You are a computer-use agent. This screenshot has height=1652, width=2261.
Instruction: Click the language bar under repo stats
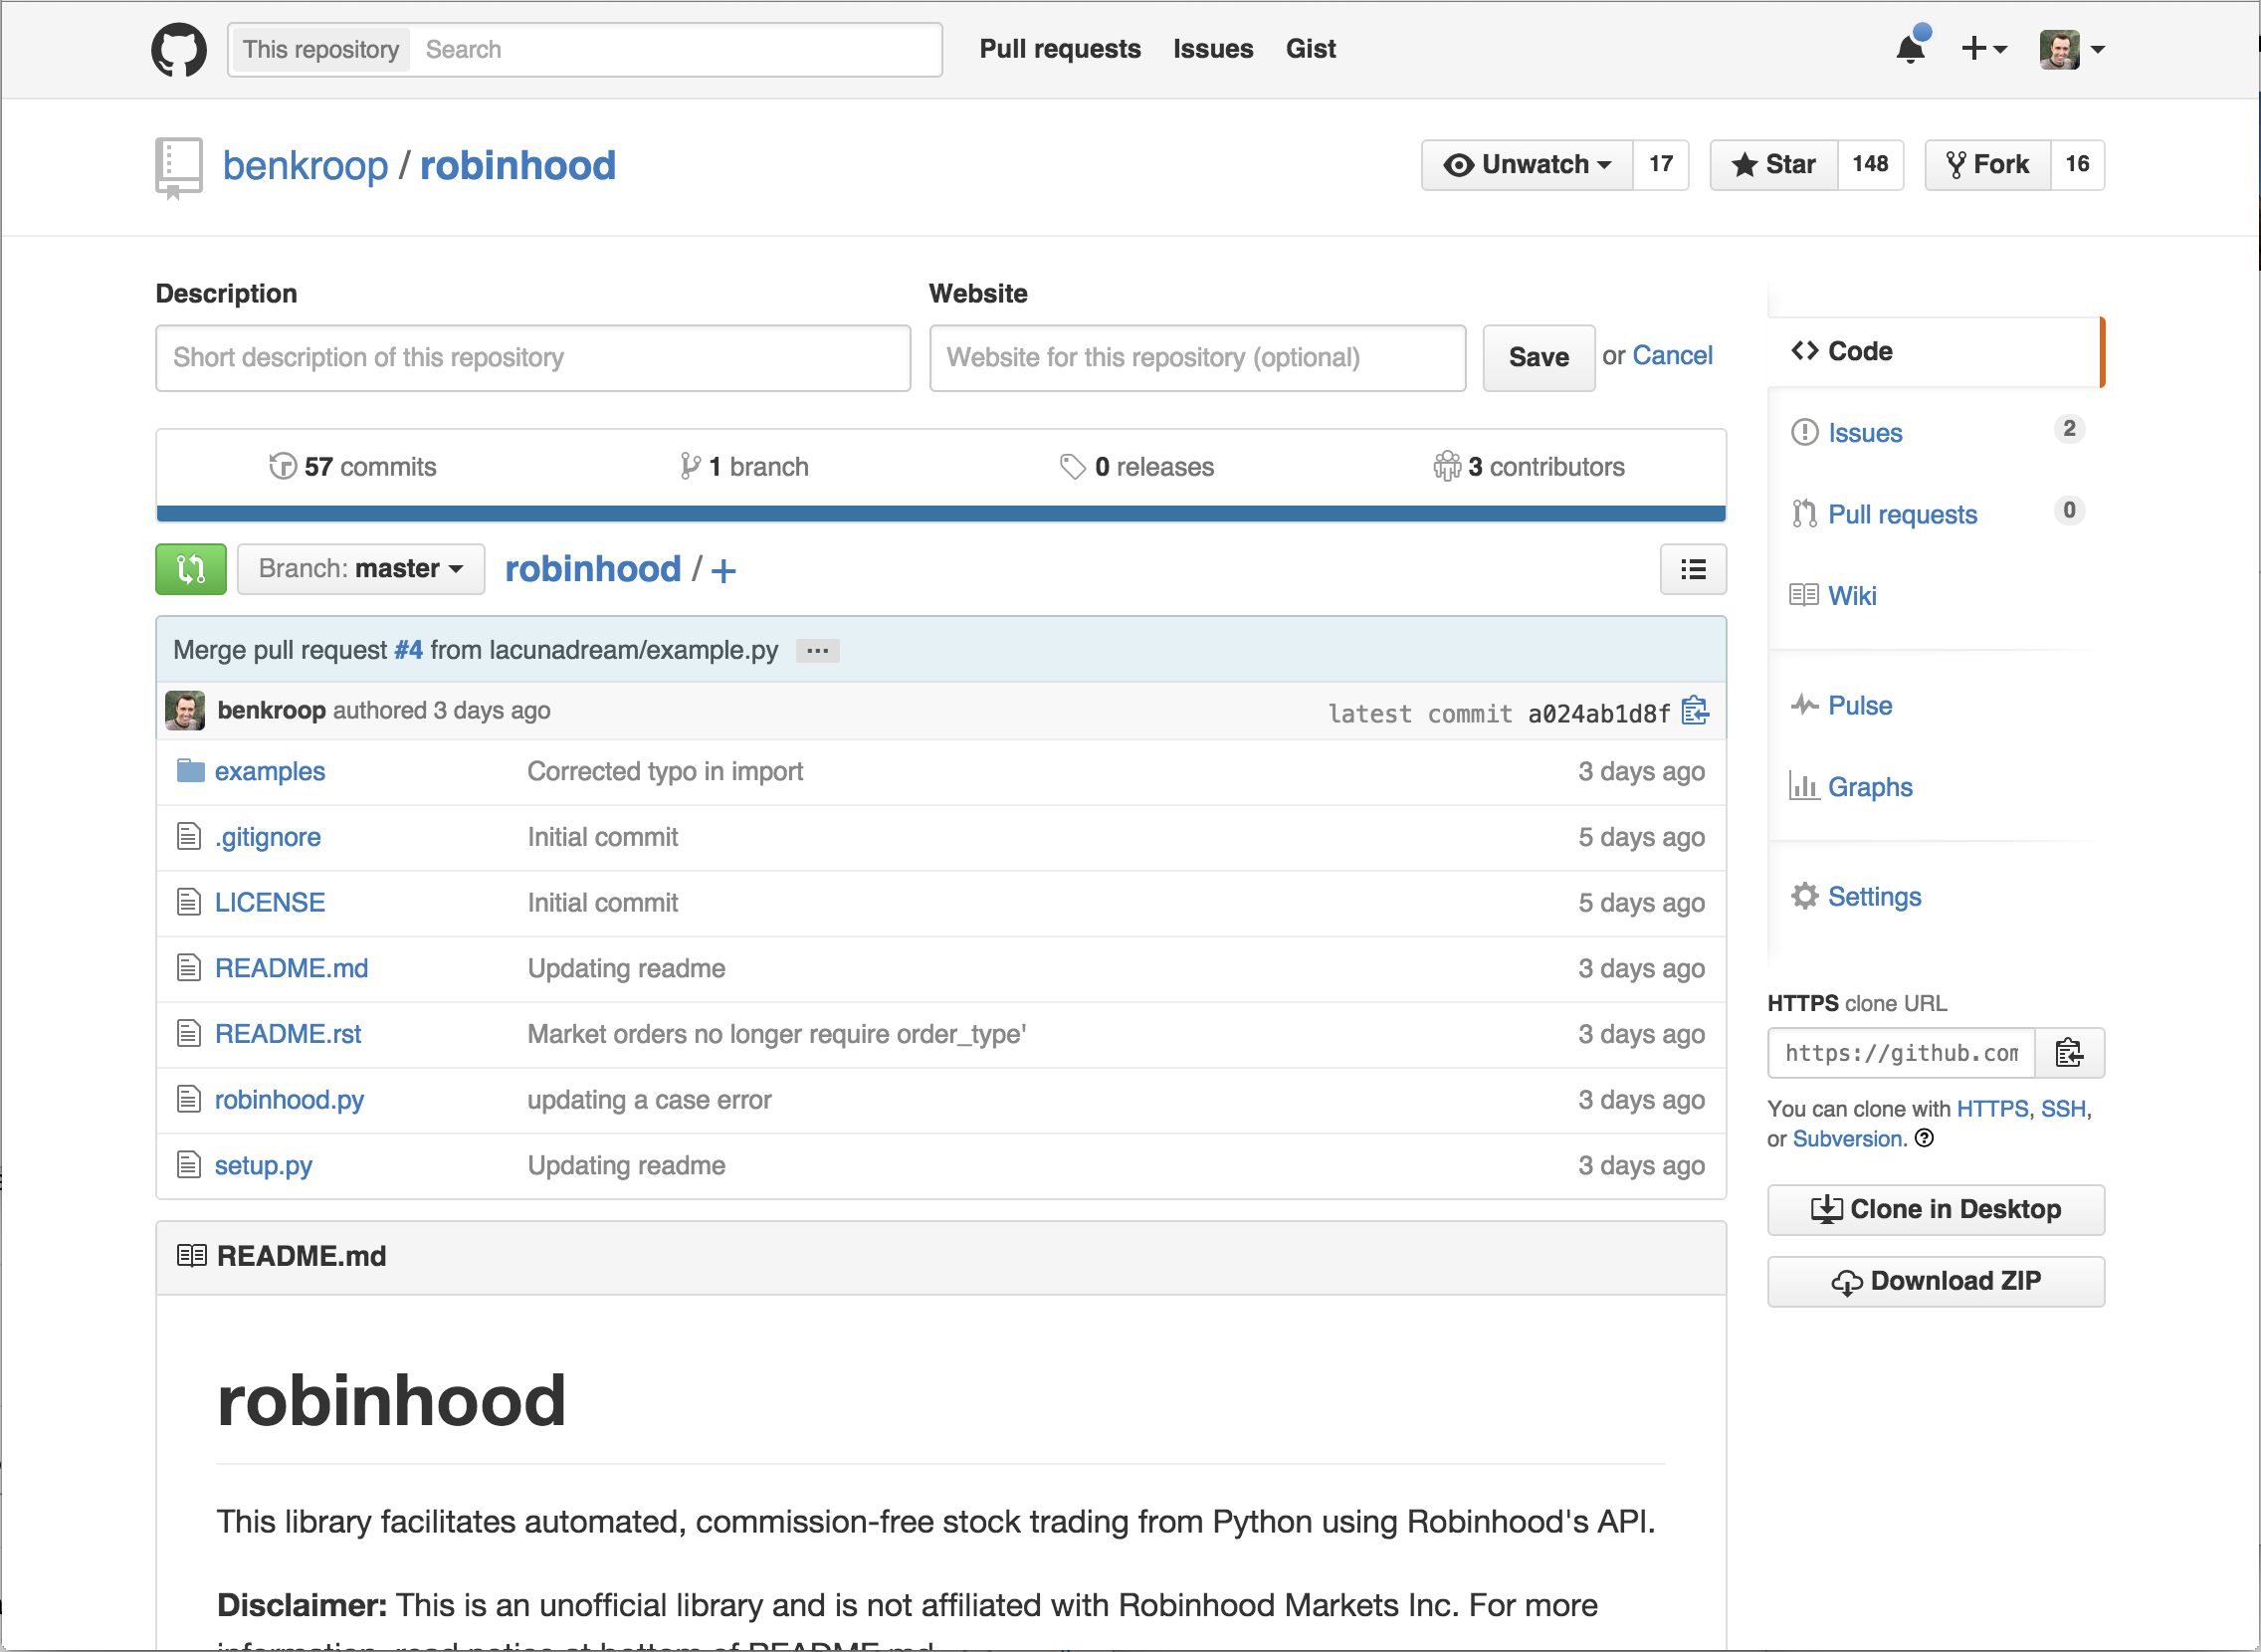940,514
